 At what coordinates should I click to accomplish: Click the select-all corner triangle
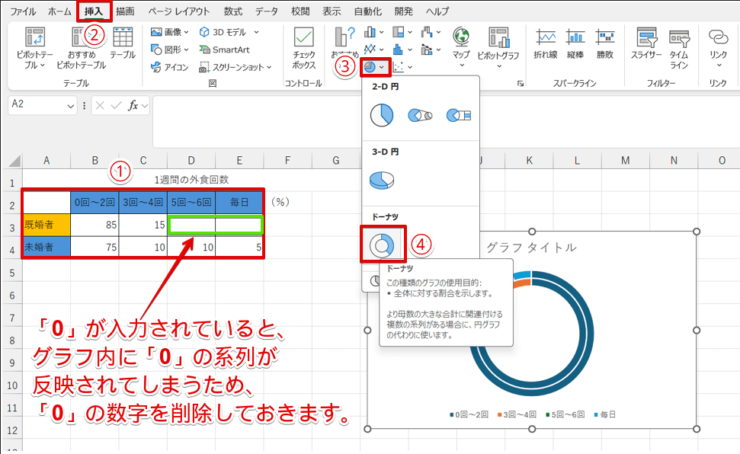14,161
